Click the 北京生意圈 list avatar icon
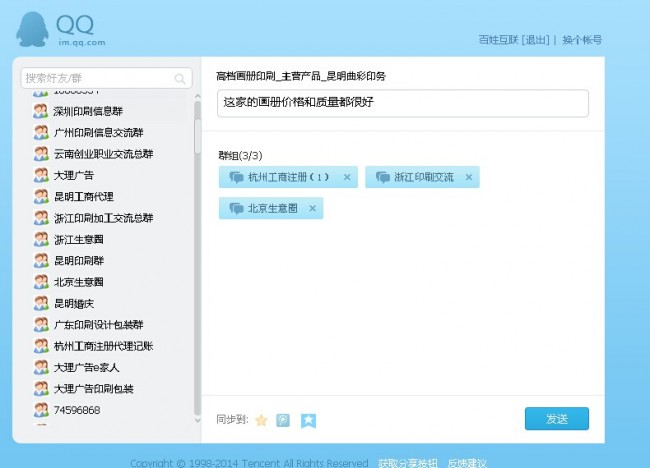The image size is (650, 468). (41, 282)
